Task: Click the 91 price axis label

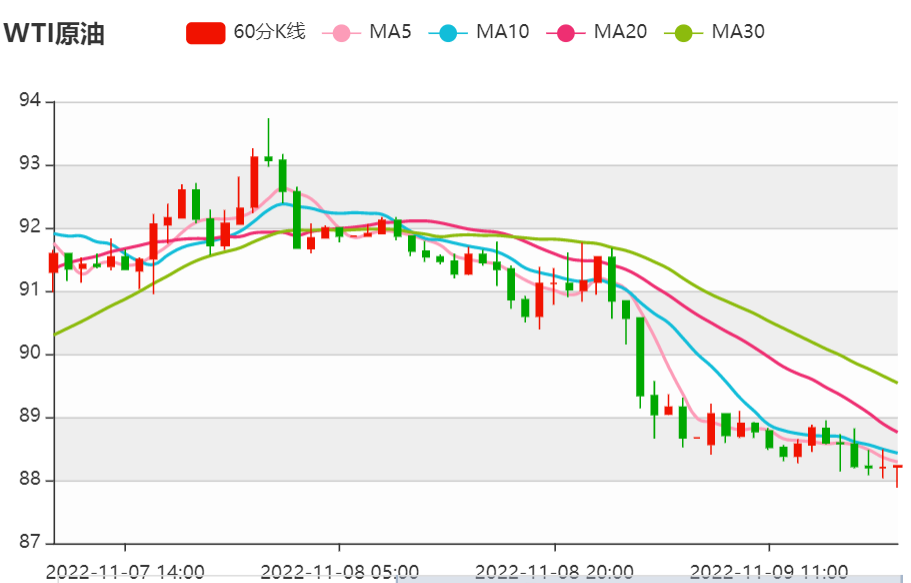Action: [30, 290]
